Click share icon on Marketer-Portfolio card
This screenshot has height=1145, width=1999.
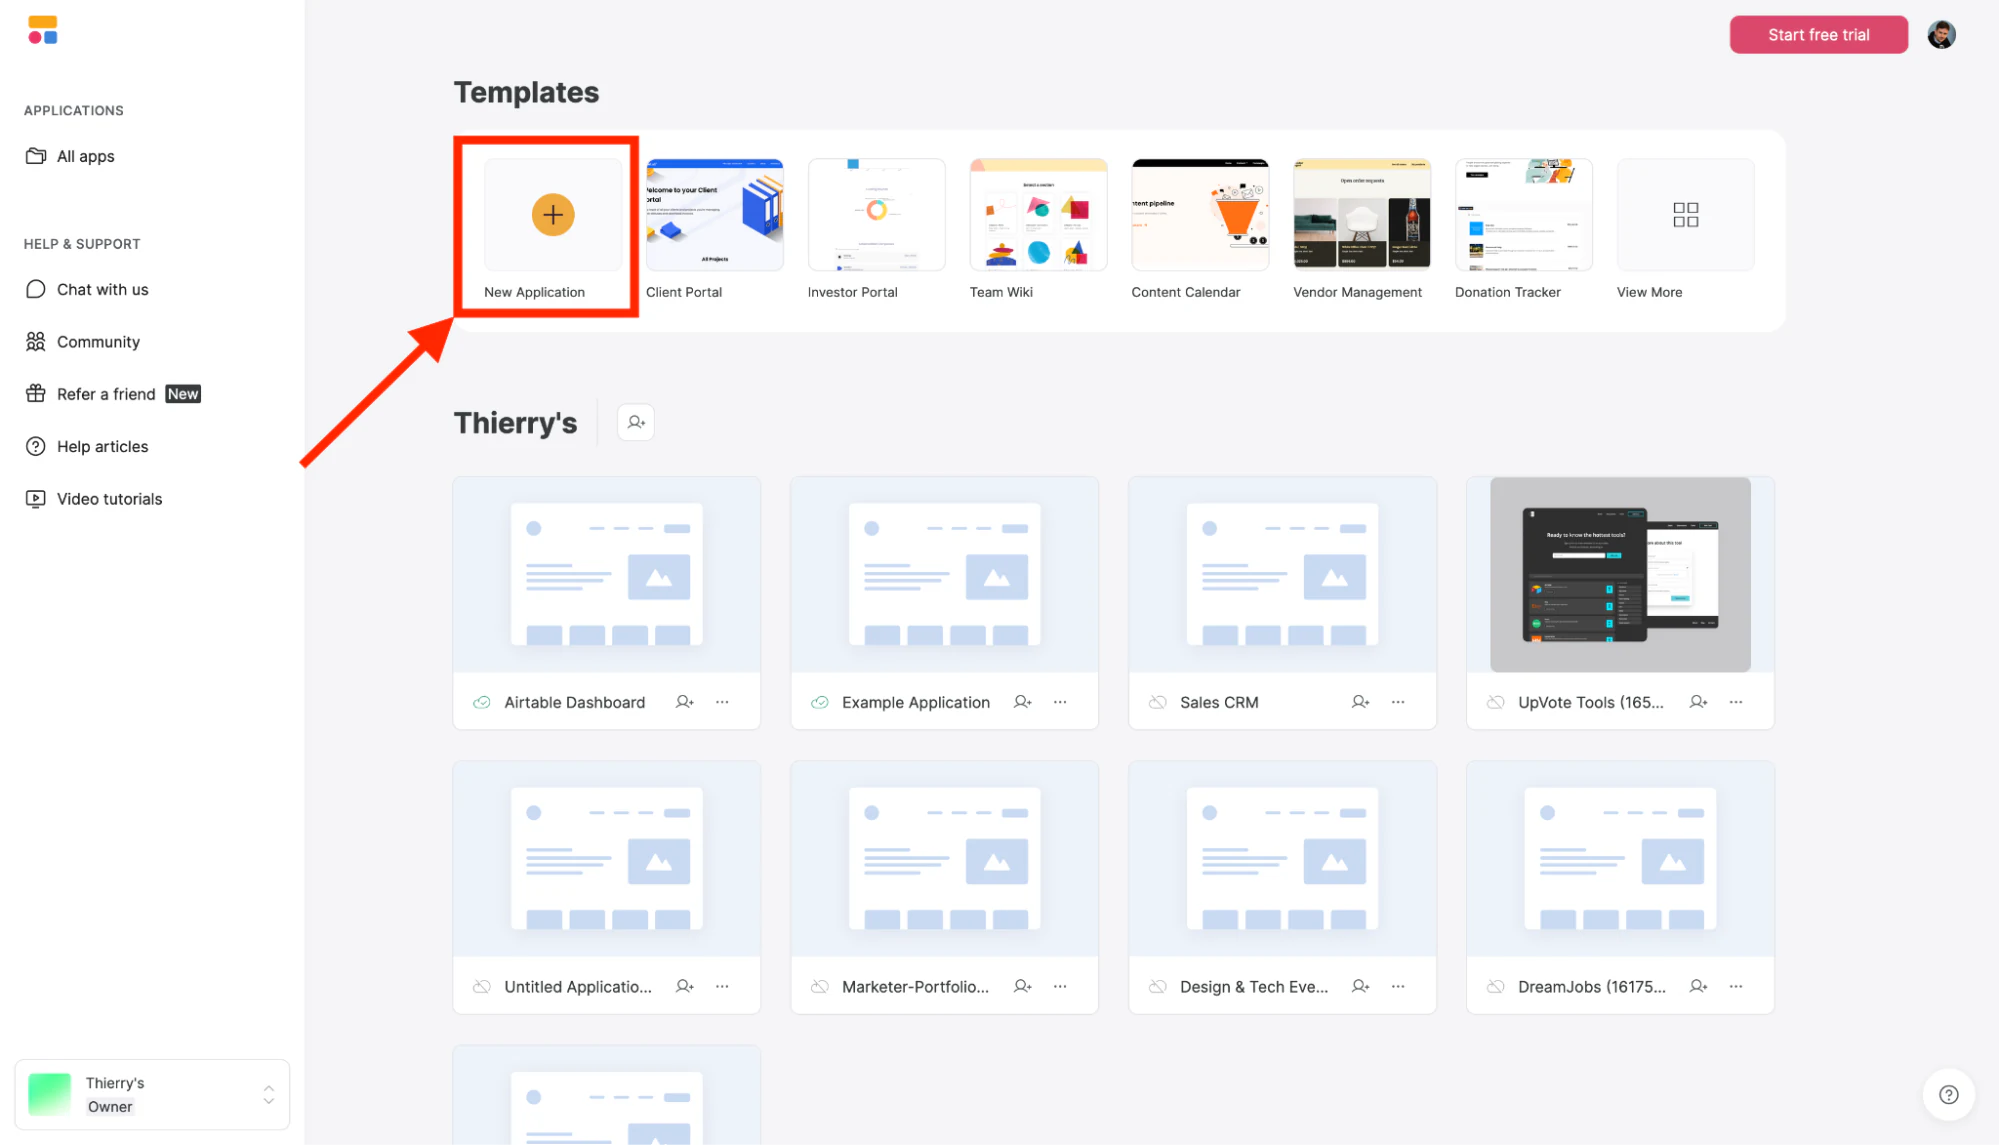(x=1023, y=986)
